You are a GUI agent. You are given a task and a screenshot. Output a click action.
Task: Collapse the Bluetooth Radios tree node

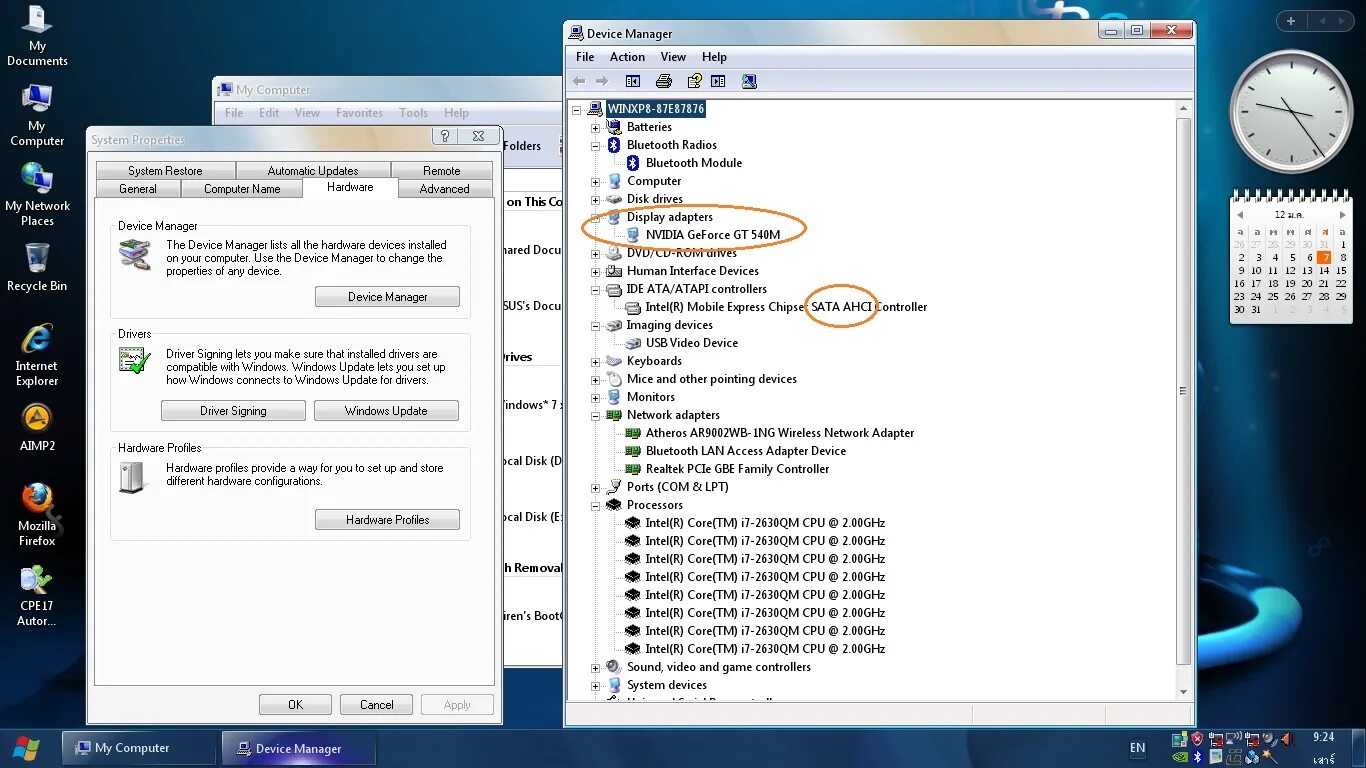coord(596,145)
